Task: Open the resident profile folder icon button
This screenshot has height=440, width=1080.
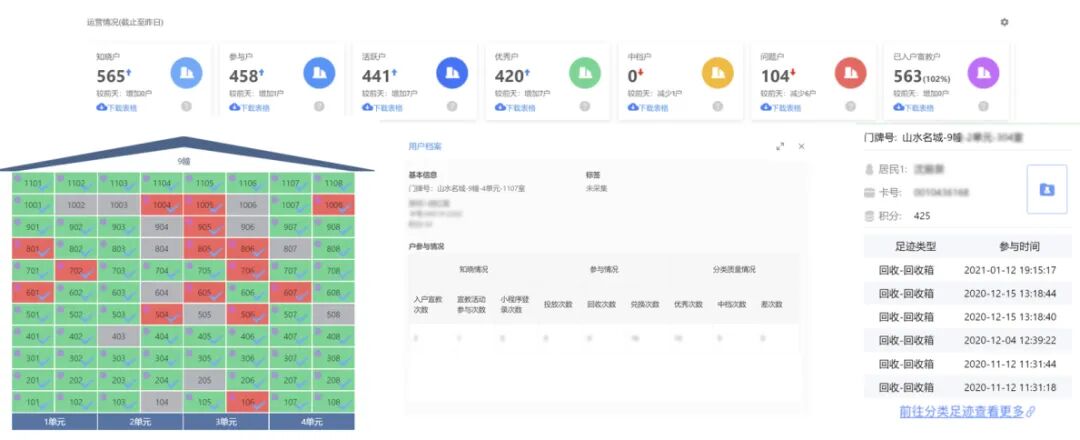Action: [x=1047, y=189]
